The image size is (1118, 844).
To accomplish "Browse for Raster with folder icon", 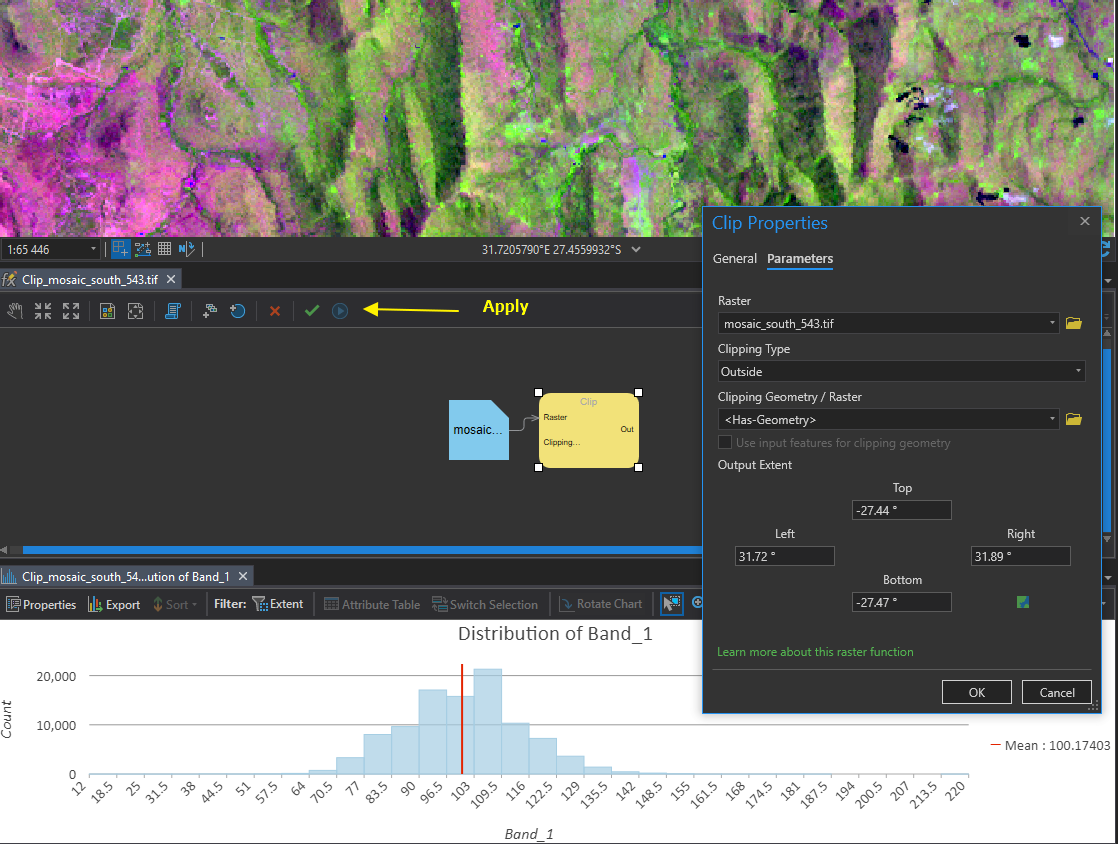I will (1074, 323).
